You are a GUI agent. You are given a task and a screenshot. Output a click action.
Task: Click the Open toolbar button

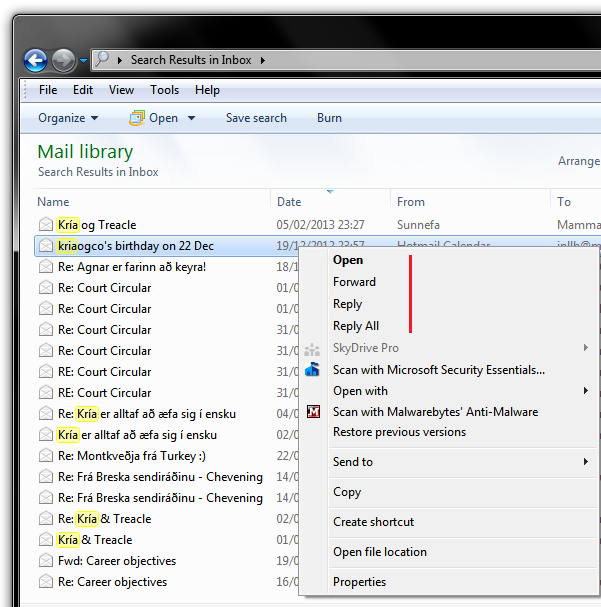click(153, 118)
